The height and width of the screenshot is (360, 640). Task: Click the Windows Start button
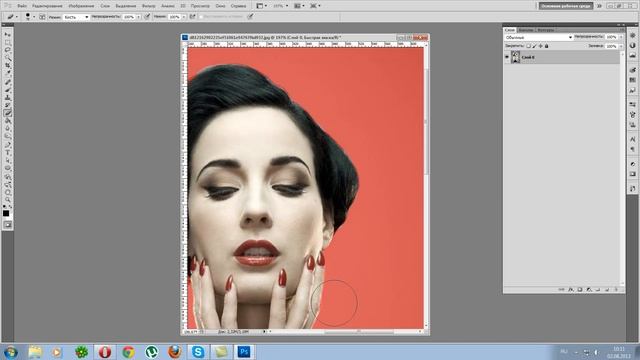[10, 352]
